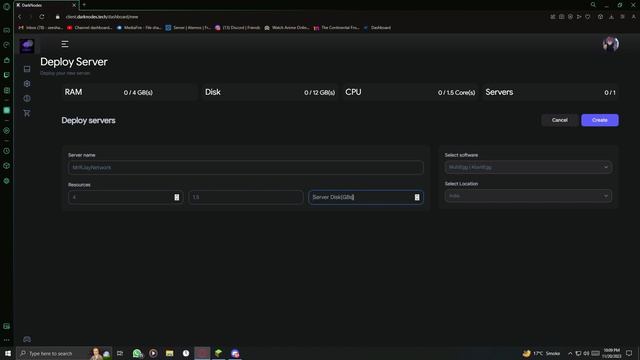640x360 pixels.
Task: Open the taskbar date and time
Action: (x=611, y=353)
